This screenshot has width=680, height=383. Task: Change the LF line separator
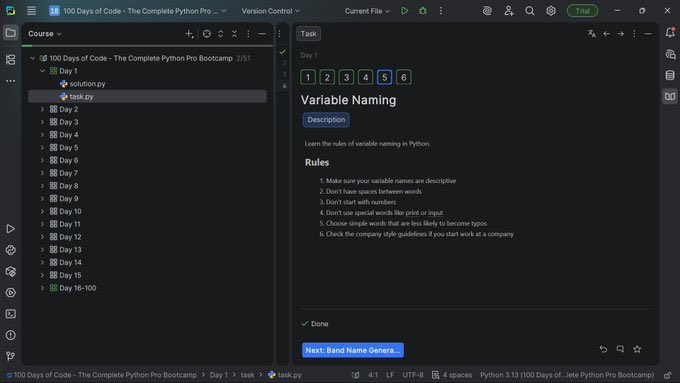coord(390,375)
